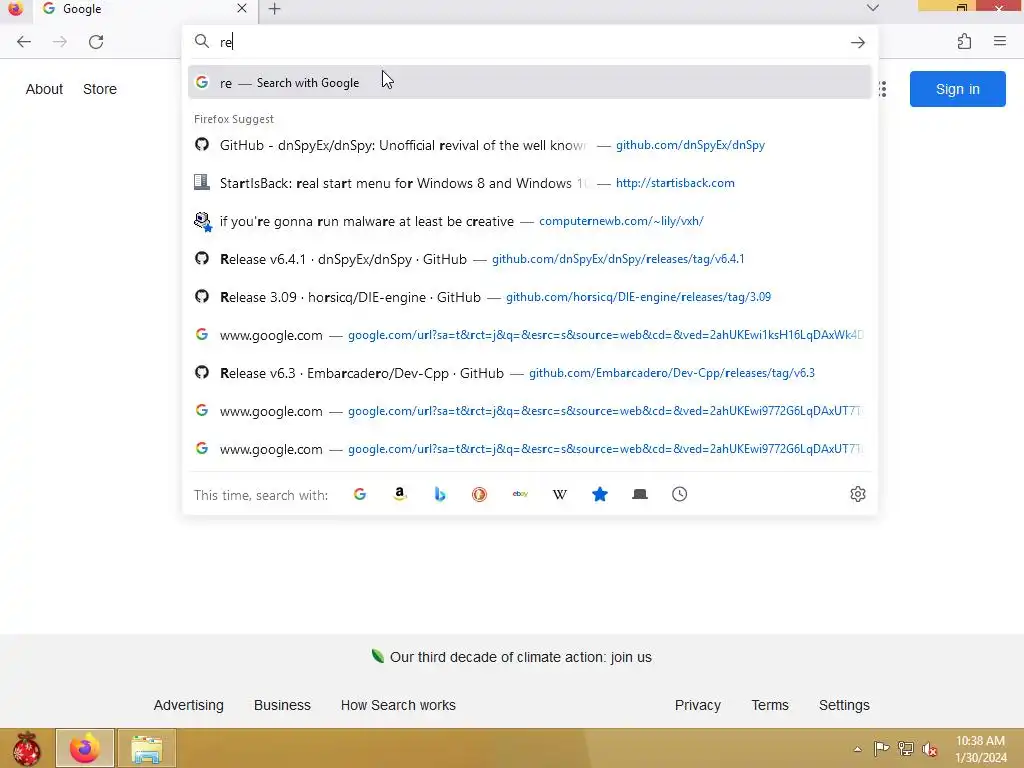The height and width of the screenshot is (768, 1024).
Task: Open Release 3.09 DIE-engine suggestion
Action: point(530,297)
